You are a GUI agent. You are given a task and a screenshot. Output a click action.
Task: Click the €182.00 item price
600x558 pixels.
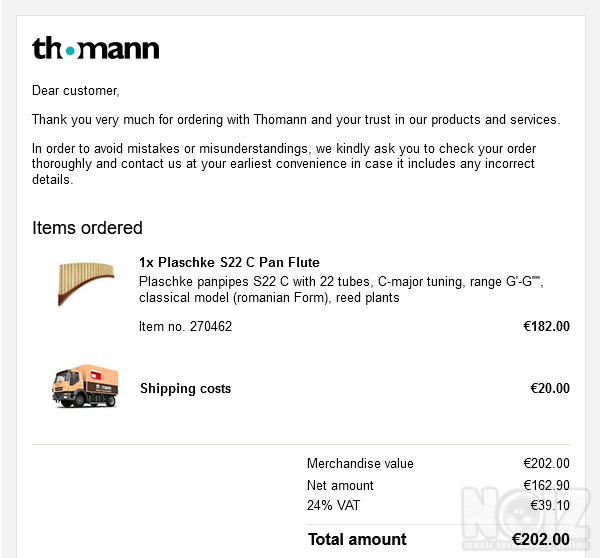[546, 326]
